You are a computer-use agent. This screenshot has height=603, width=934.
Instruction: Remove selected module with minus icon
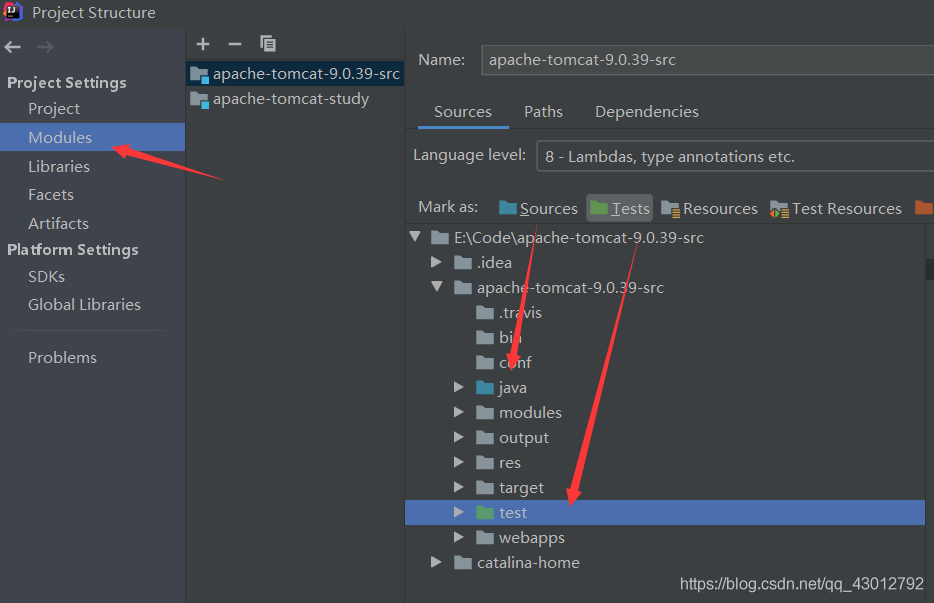235,44
